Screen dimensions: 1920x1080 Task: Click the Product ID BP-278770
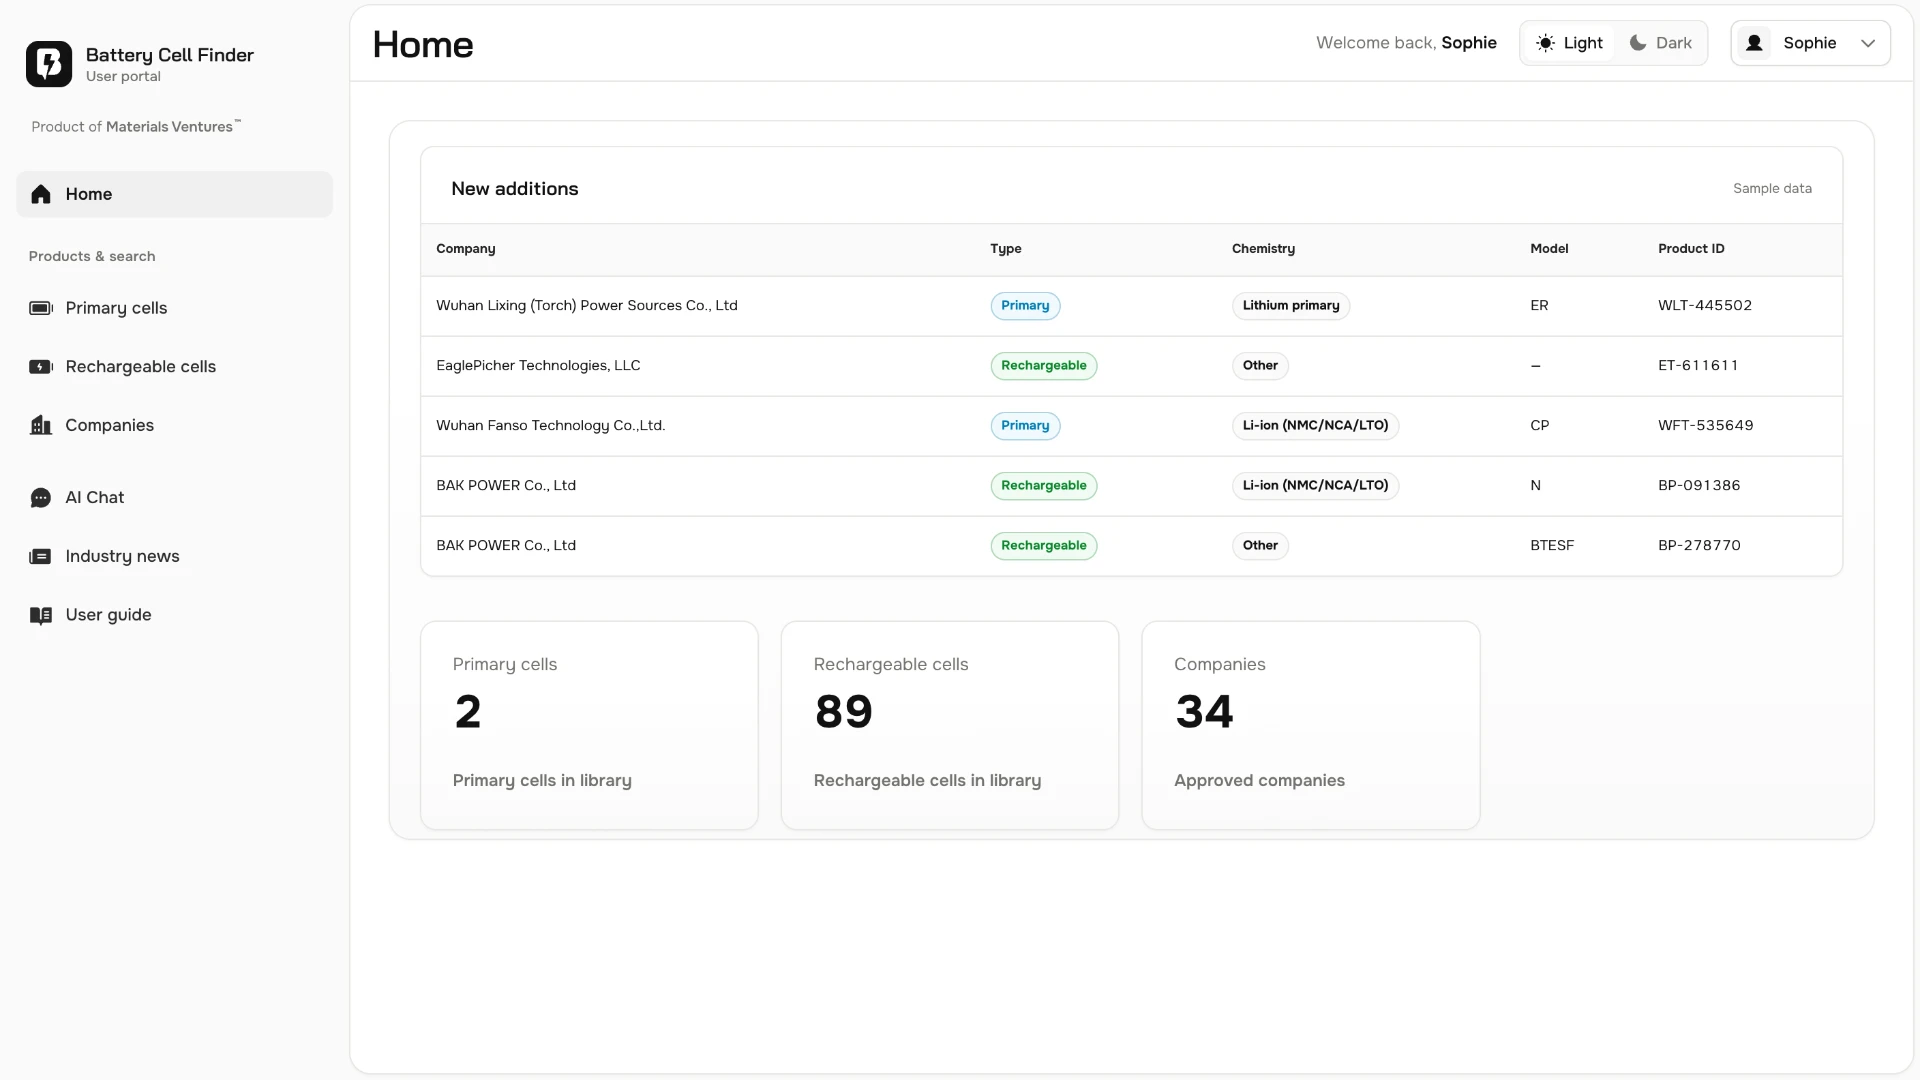pyautogui.click(x=1699, y=546)
